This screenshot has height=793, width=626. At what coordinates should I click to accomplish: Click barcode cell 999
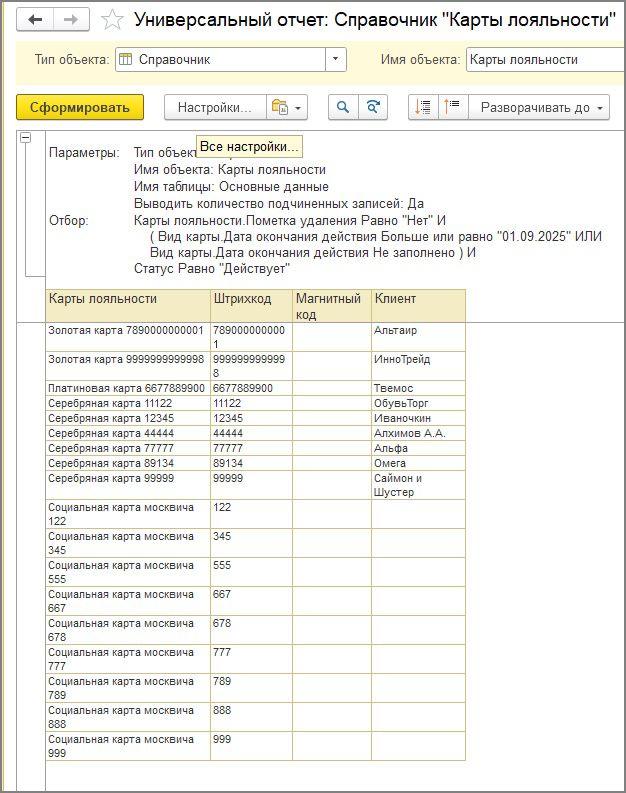click(251, 746)
